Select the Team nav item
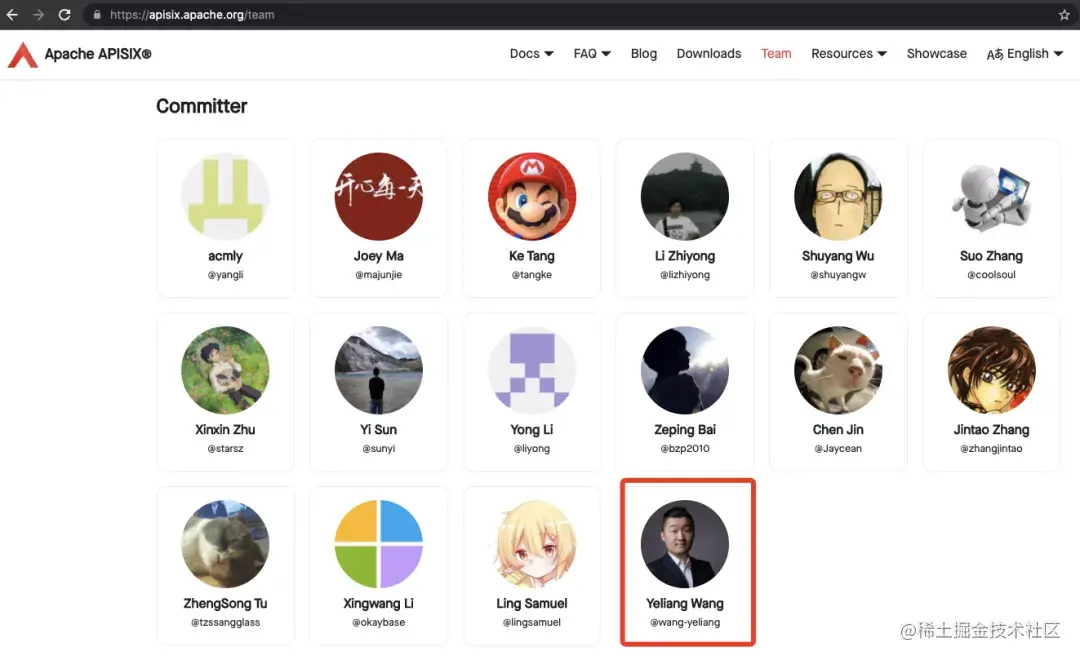 click(776, 54)
